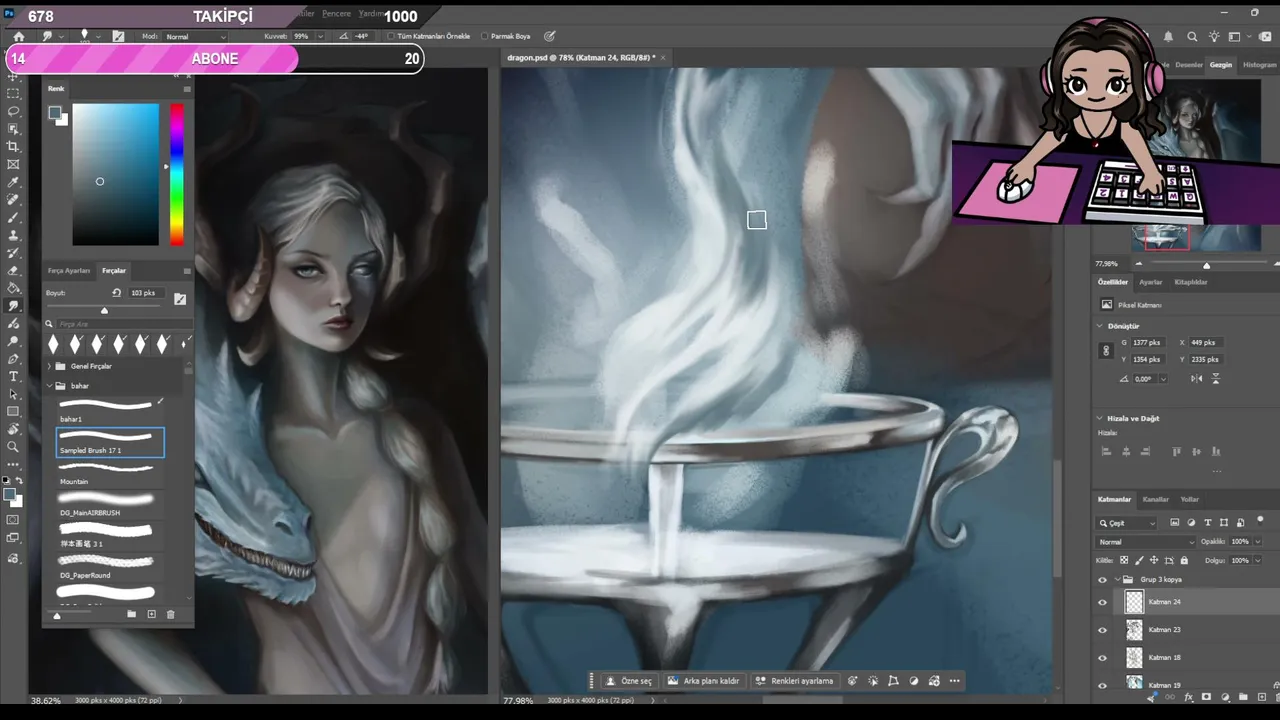Image resolution: width=1280 pixels, height=720 pixels.
Task: Hide the Katman 19 layer
Action: (1103, 685)
